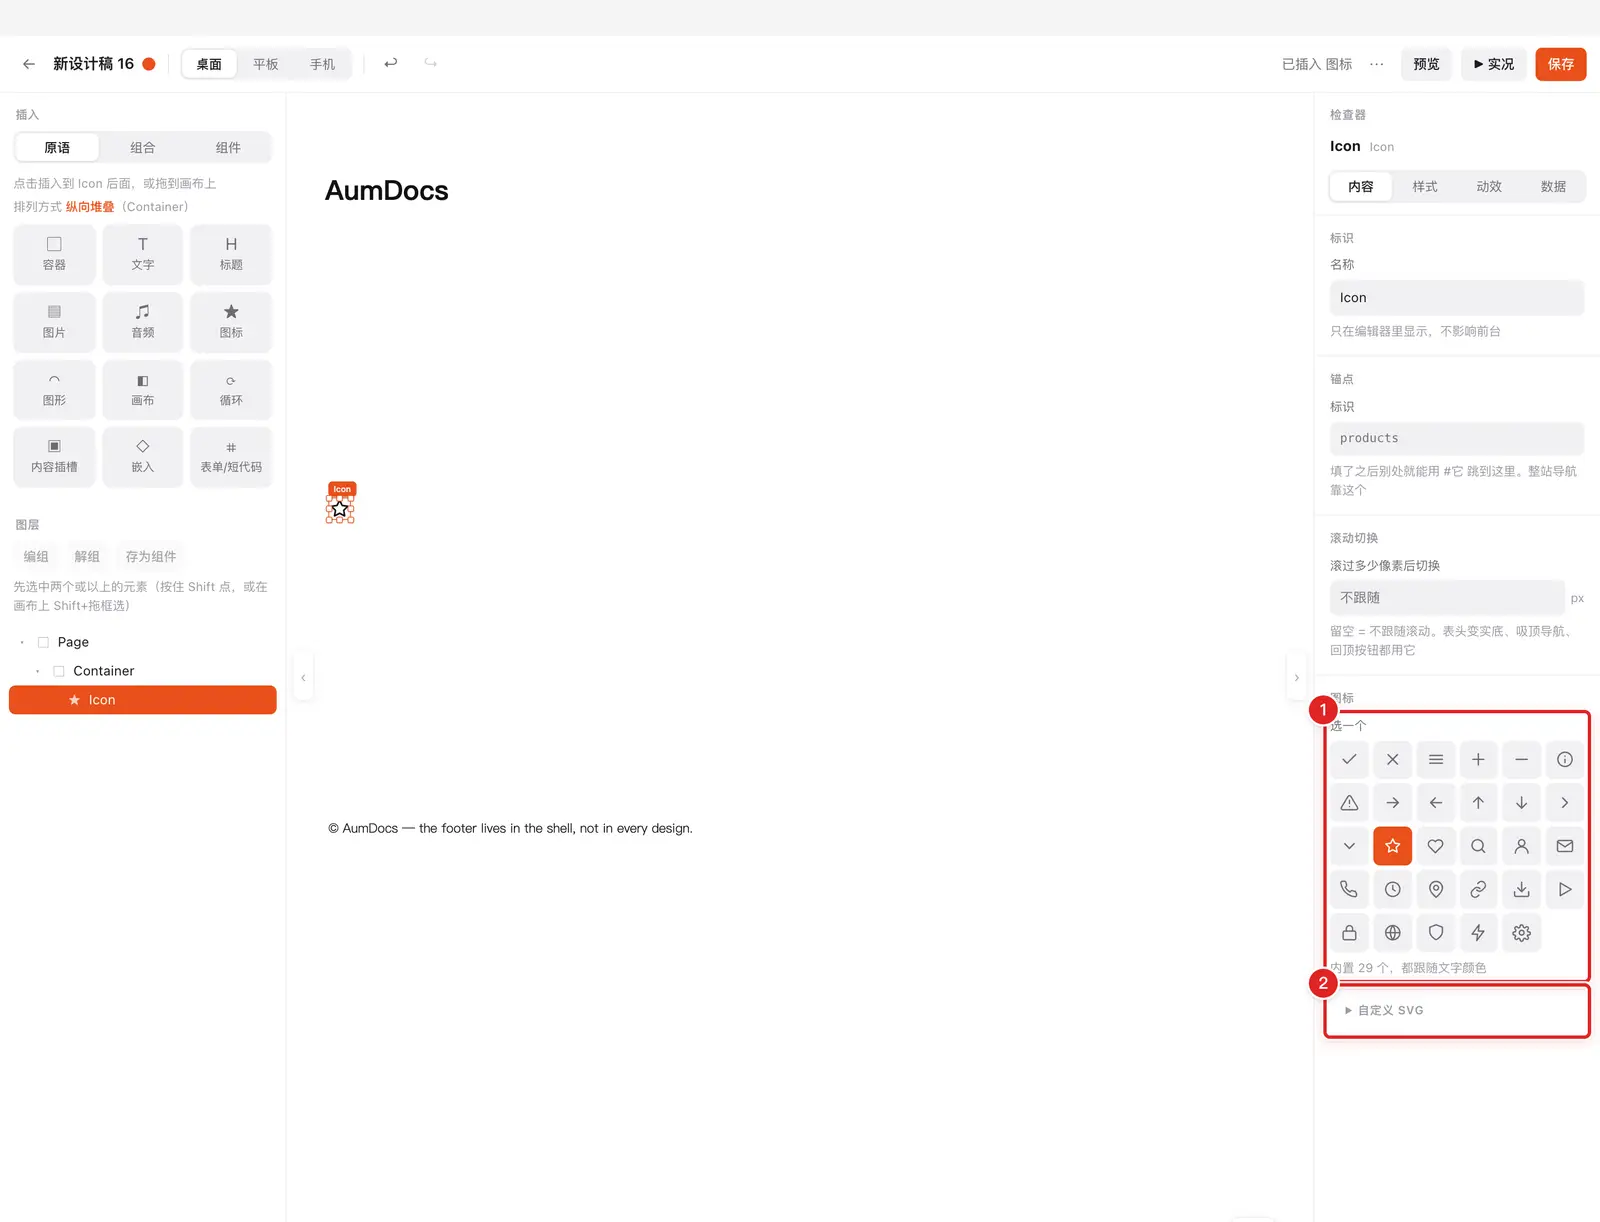Open the 组件 insert tab
The height and width of the screenshot is (1222, 1600).
coord(228,147)
